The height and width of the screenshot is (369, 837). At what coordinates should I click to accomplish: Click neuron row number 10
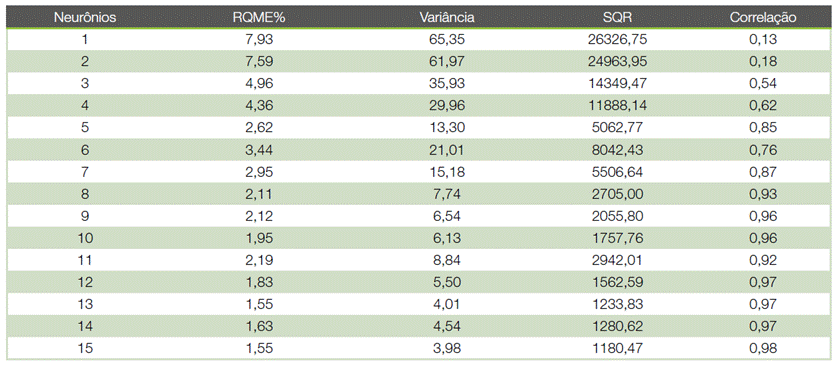pos(85,238)
